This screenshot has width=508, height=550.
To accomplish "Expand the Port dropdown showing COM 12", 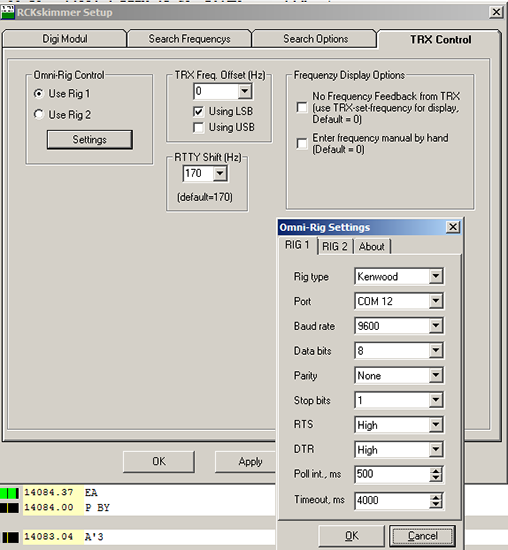I will point(436,301).
